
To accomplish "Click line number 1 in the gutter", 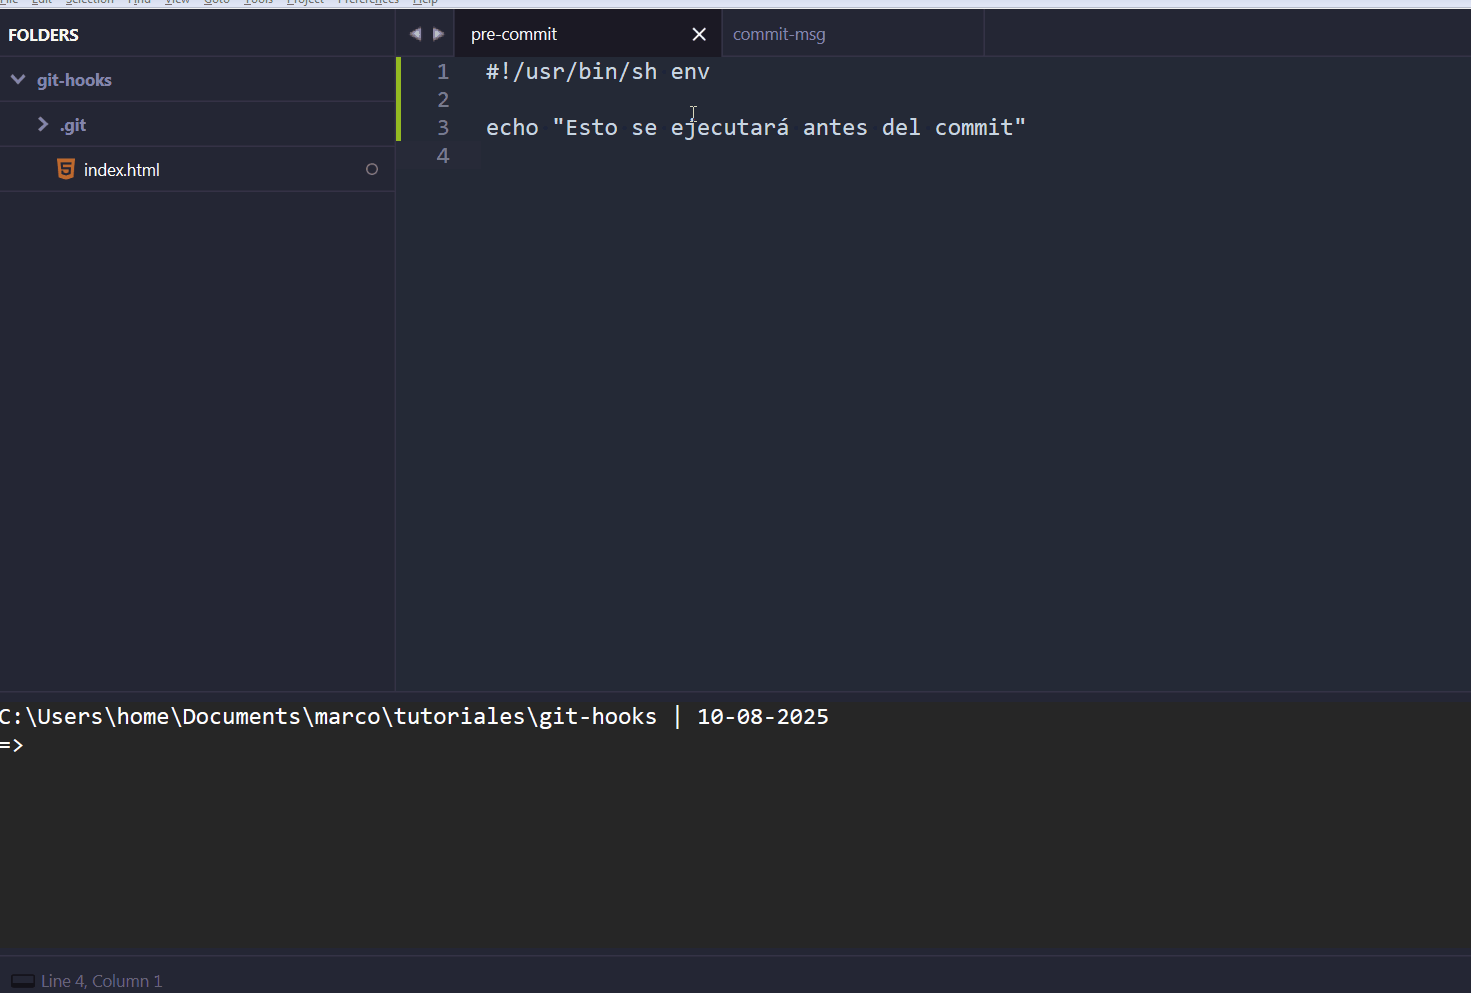I will pyautogui.click(x=443, y=72).
